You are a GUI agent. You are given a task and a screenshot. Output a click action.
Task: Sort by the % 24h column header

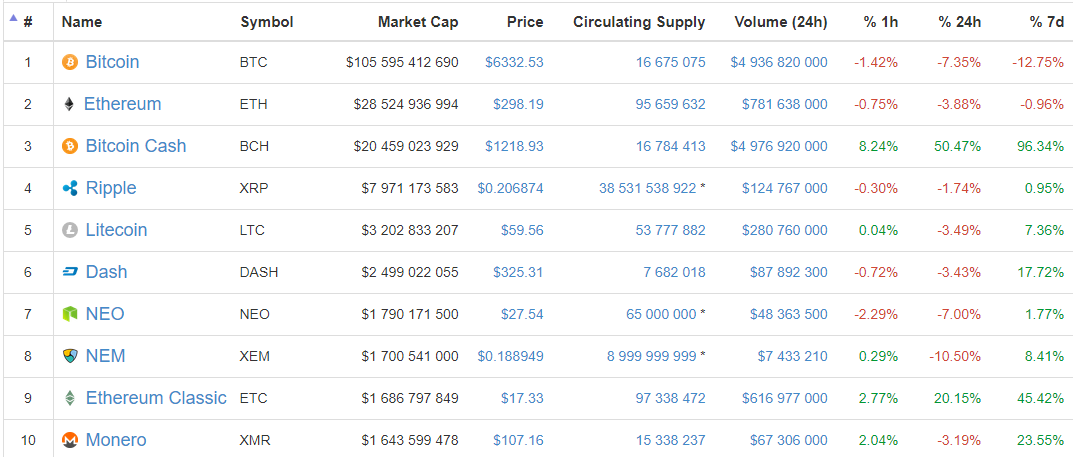[959, 22]
